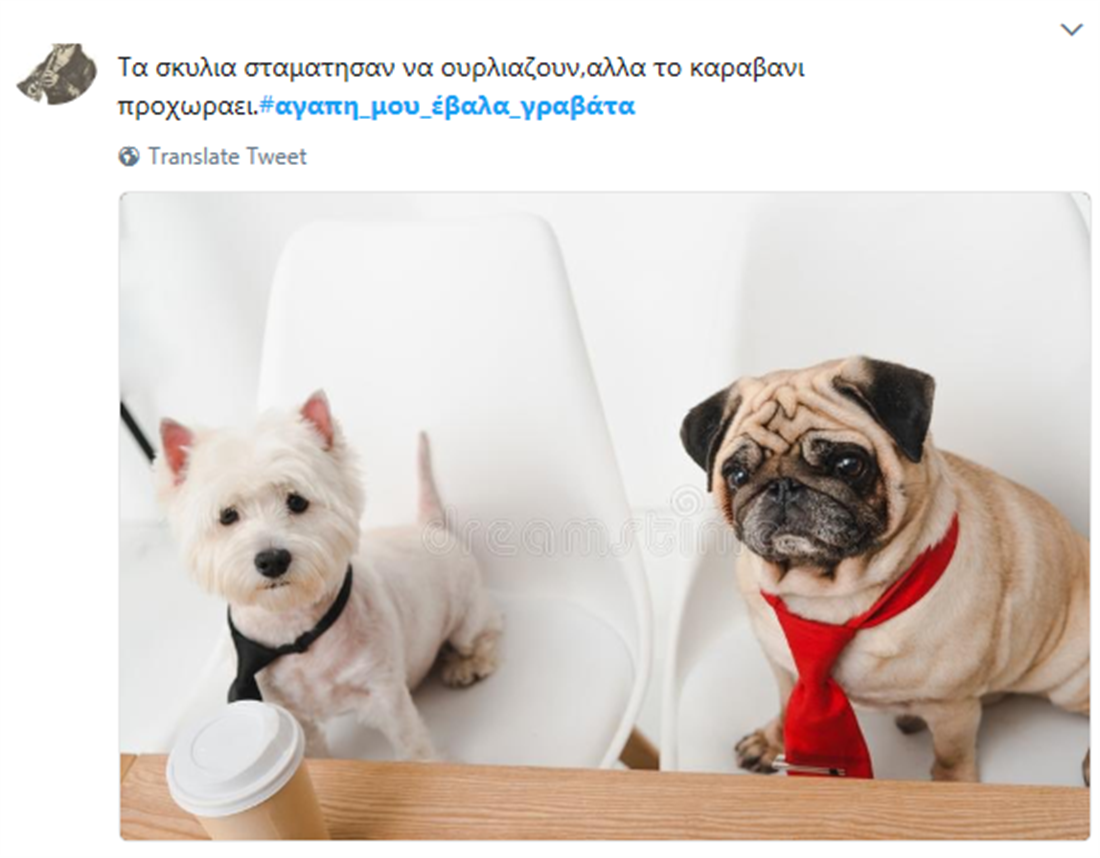1100x858 pixels.
Task: Open the tweet author's profile avatar
Action: point(57,74)
